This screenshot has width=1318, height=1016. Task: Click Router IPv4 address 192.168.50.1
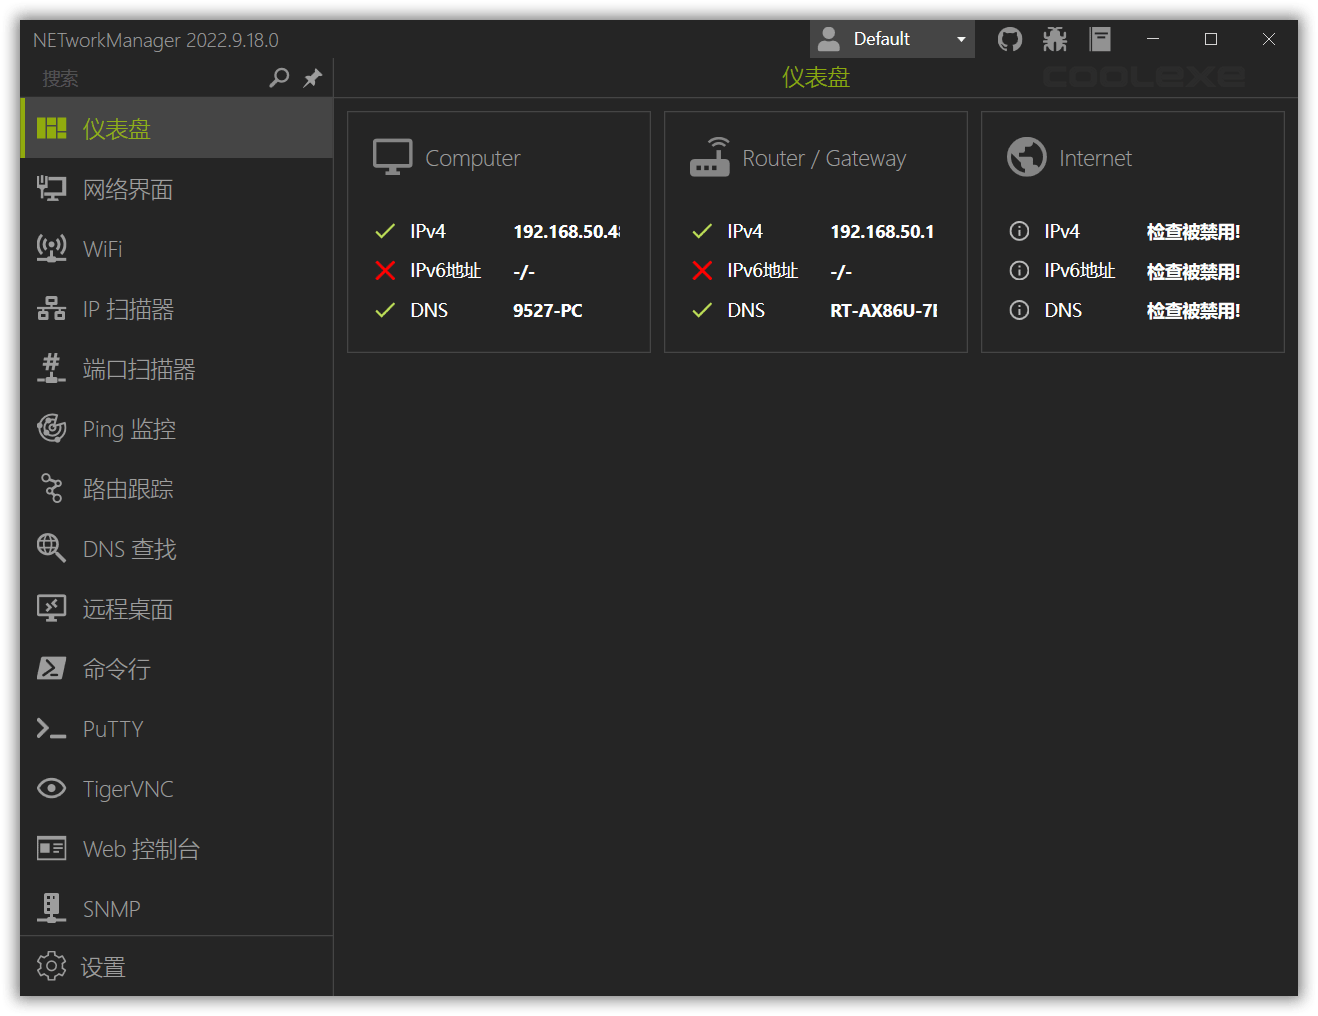click(882, 231)
